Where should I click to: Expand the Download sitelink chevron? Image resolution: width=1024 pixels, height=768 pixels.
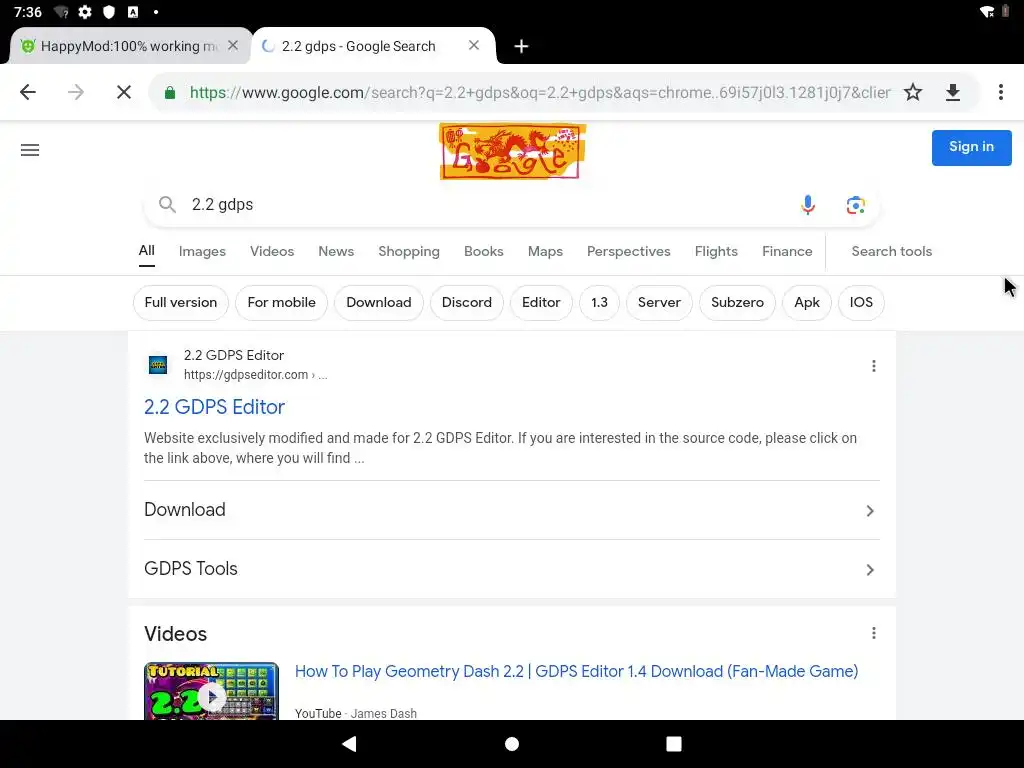[x=870, y=511]
